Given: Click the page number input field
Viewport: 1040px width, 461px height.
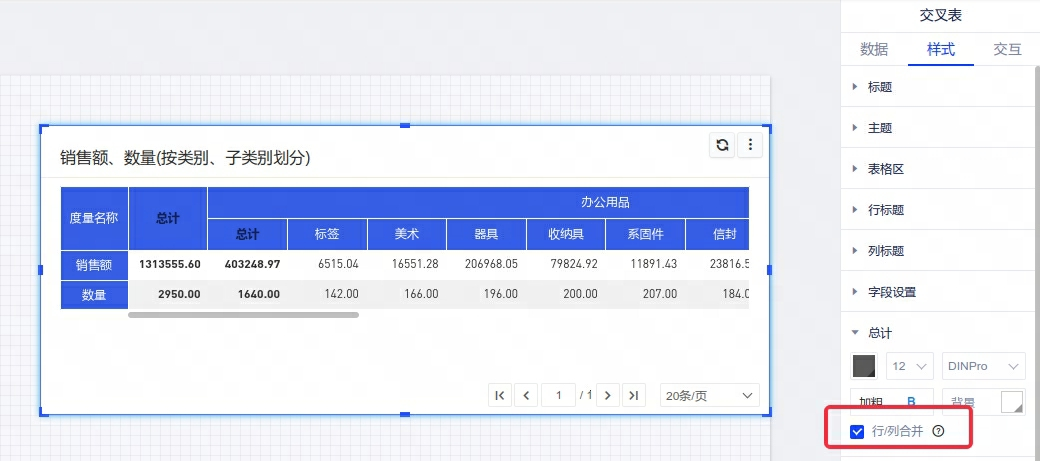Looking at the screenshot, I should pos(558,395).
